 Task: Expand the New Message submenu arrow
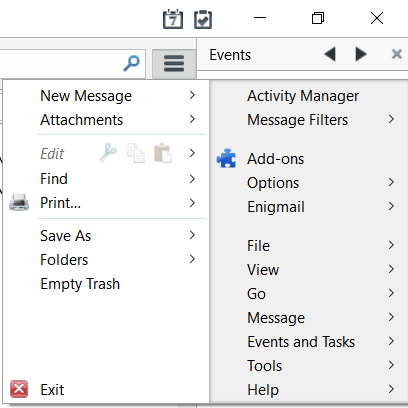[192, 95]
